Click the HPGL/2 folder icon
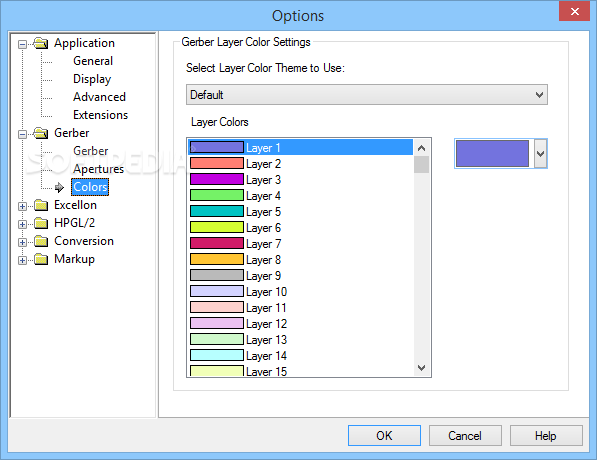 [41, 223]
